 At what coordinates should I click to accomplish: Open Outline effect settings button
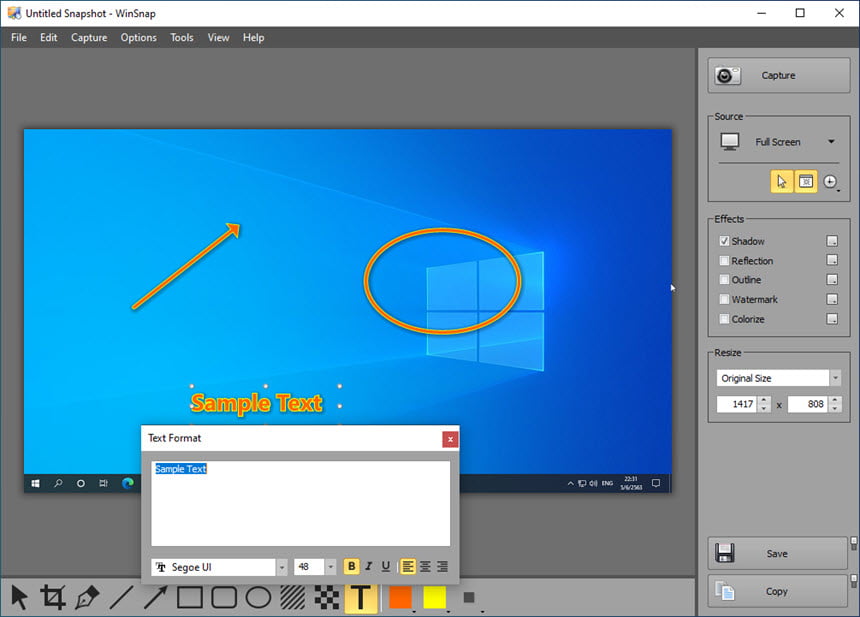coord(832,280)
